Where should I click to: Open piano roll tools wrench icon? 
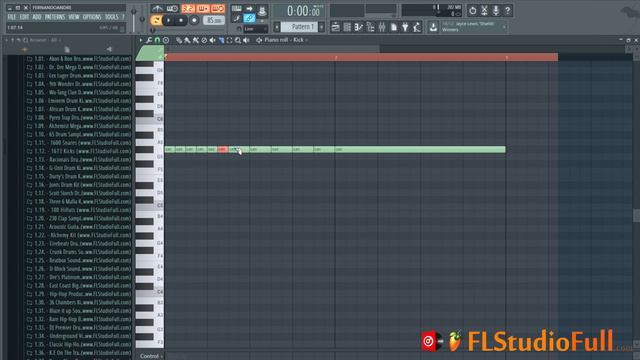tap(149, 40)
